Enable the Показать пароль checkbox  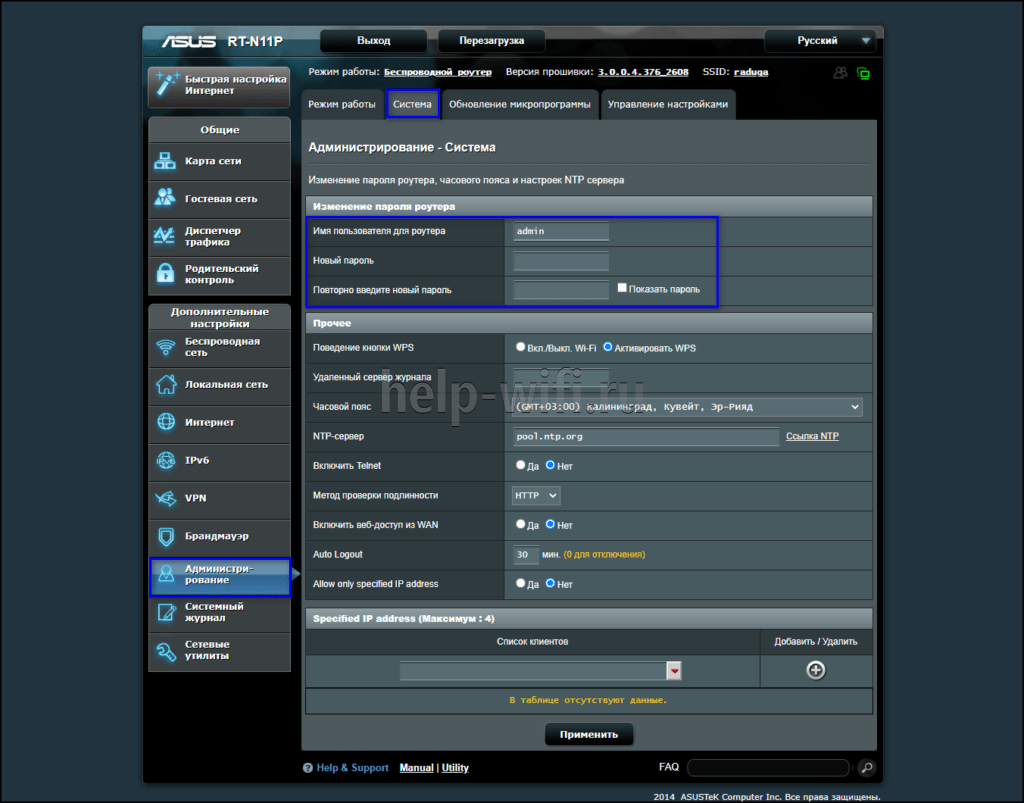coord(622,288)
